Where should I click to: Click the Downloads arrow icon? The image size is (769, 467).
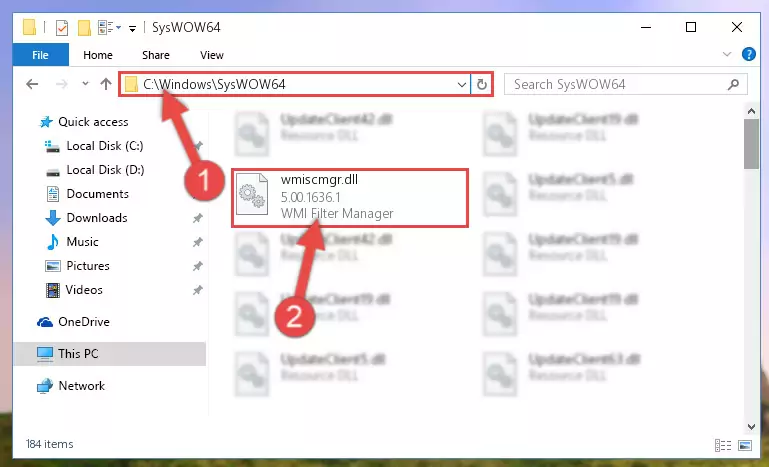coord(52,218)
